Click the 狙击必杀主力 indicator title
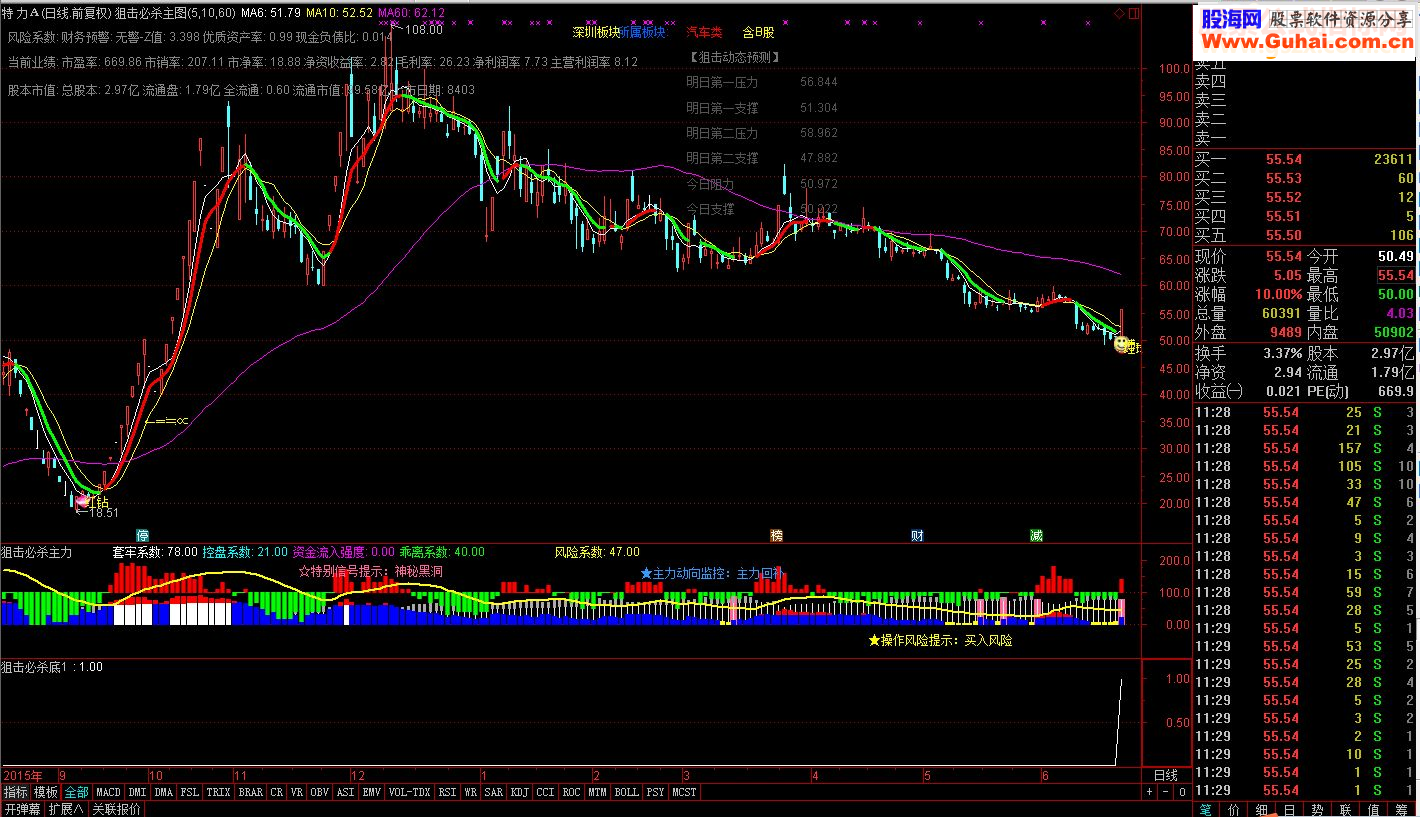1420x817 pixels. pos(37,552)
